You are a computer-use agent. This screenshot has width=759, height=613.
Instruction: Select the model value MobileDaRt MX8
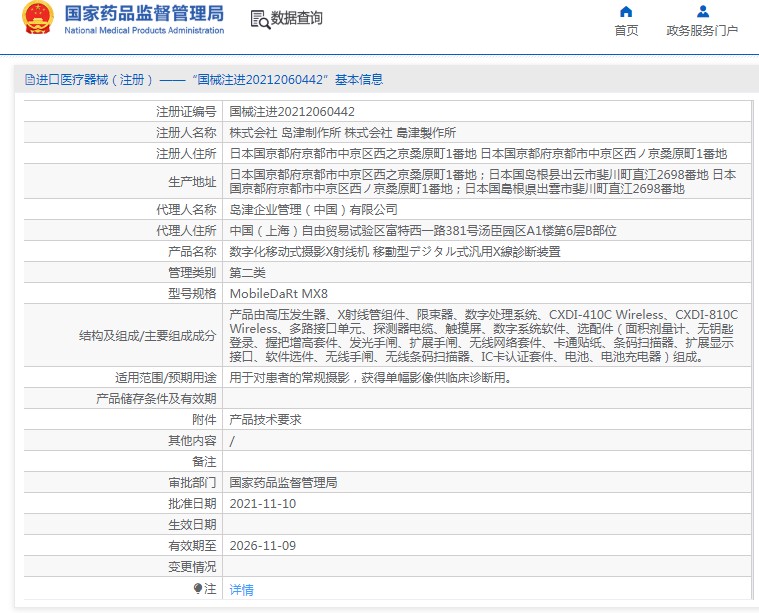coord(278,293)
